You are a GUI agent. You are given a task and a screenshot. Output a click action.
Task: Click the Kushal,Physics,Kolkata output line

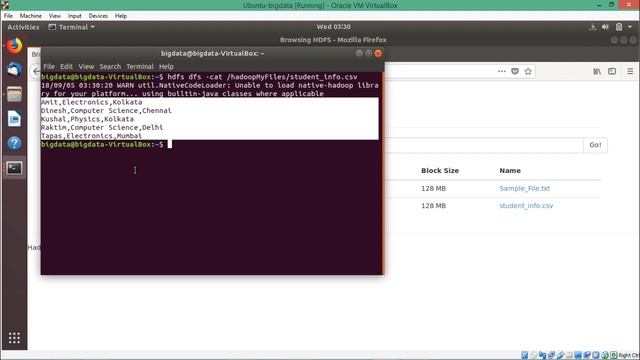(x=87, y=119)
